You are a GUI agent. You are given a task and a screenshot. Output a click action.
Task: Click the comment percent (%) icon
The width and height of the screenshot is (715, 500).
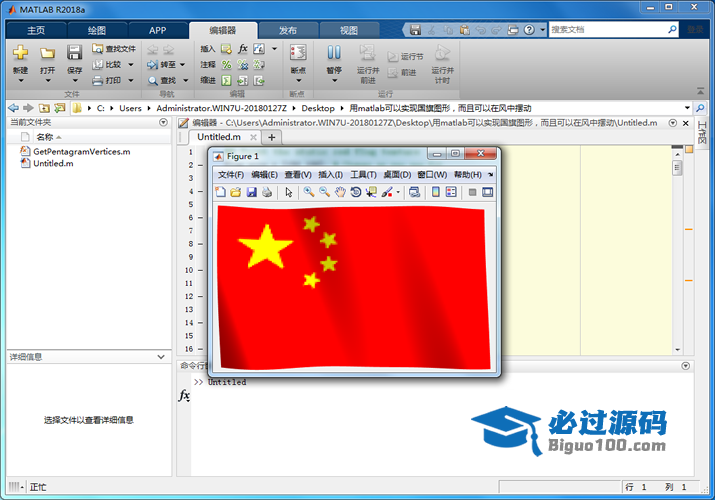pos(226,65)
